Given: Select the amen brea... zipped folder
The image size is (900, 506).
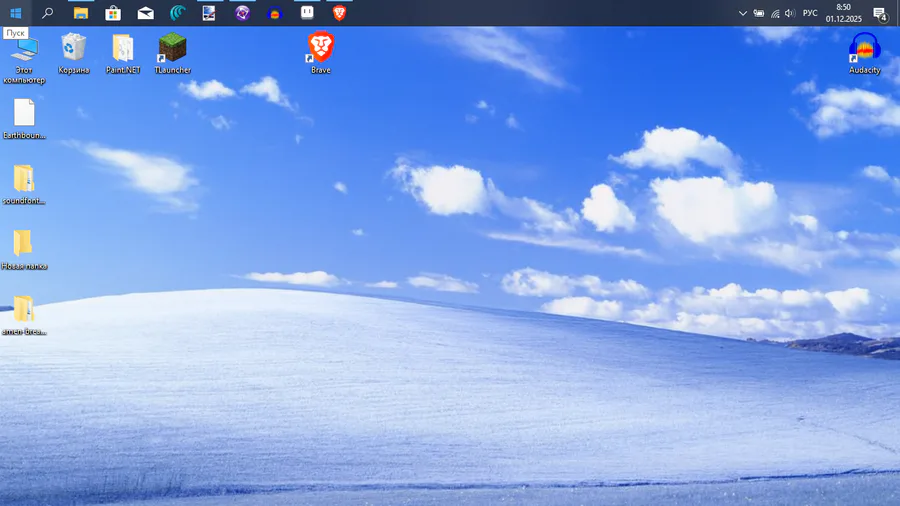Looking at the screenshot, I should 24,315.
